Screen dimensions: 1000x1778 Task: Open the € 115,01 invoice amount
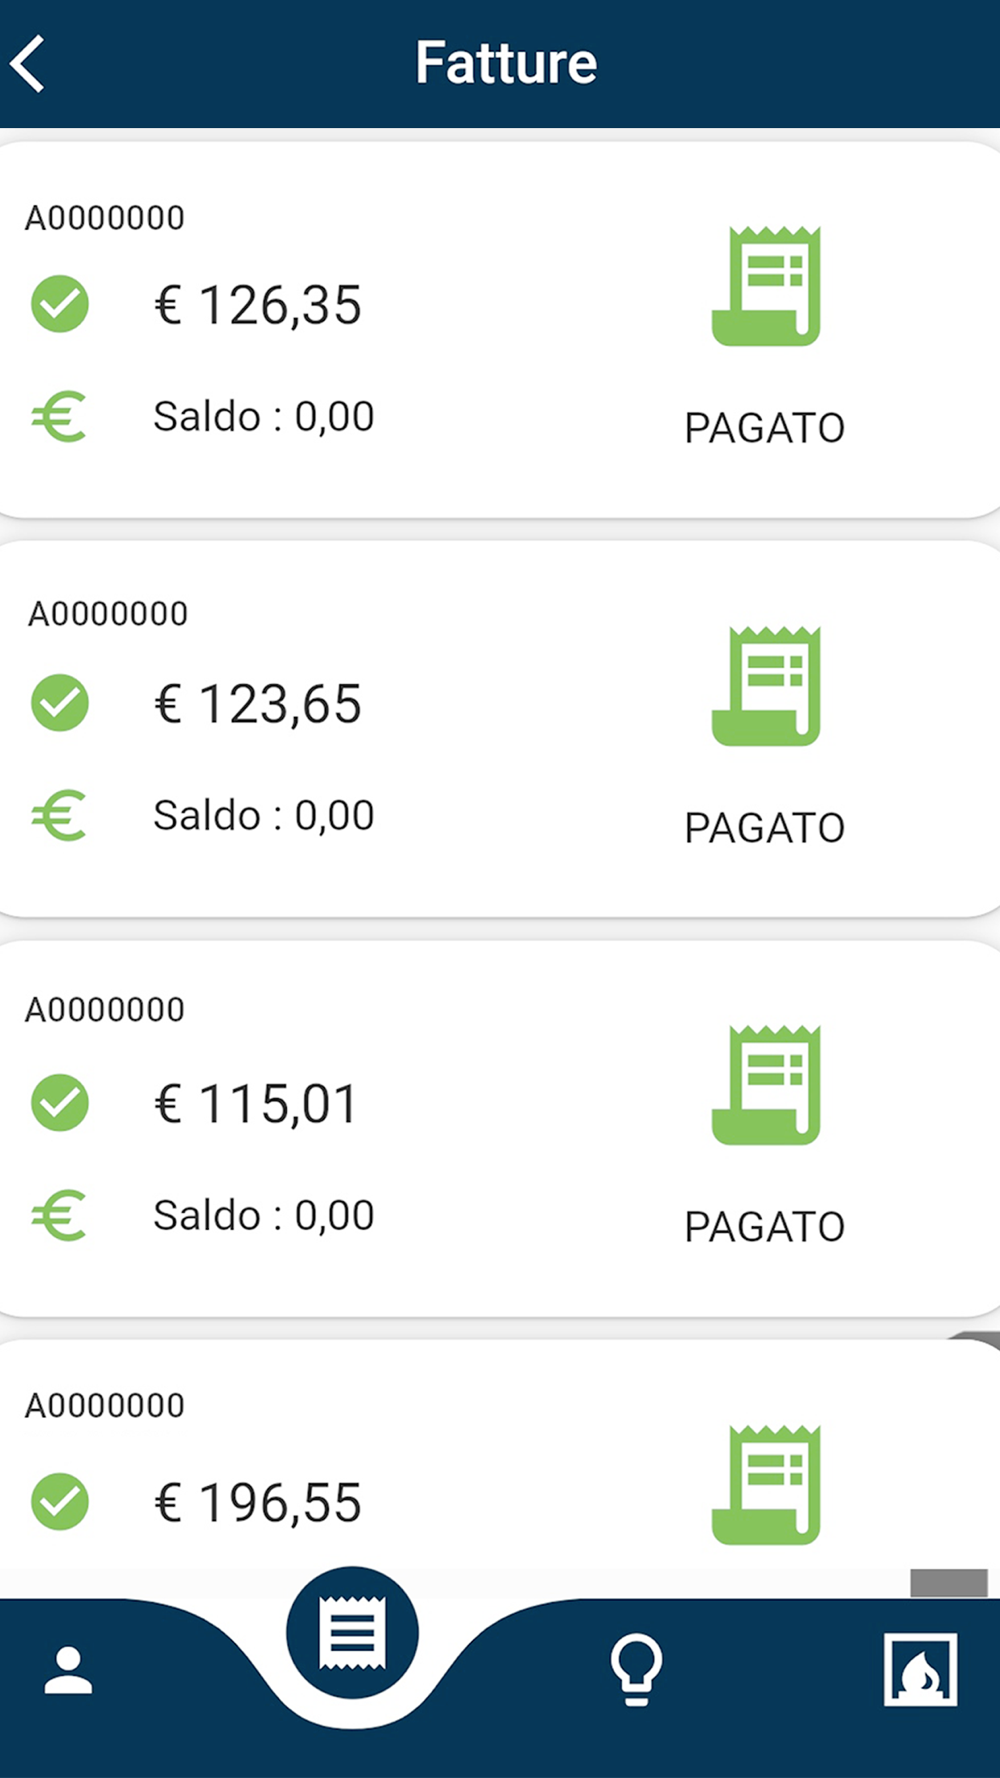[x=257, y=1104]
